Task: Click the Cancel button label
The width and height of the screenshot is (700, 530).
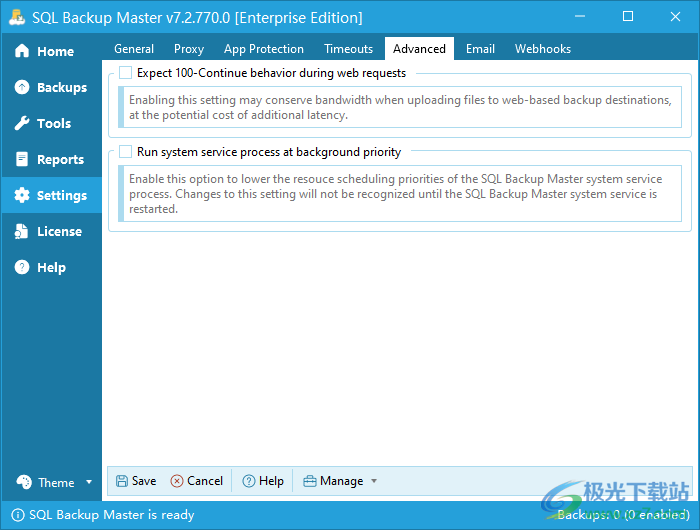Action: [205, 481]
